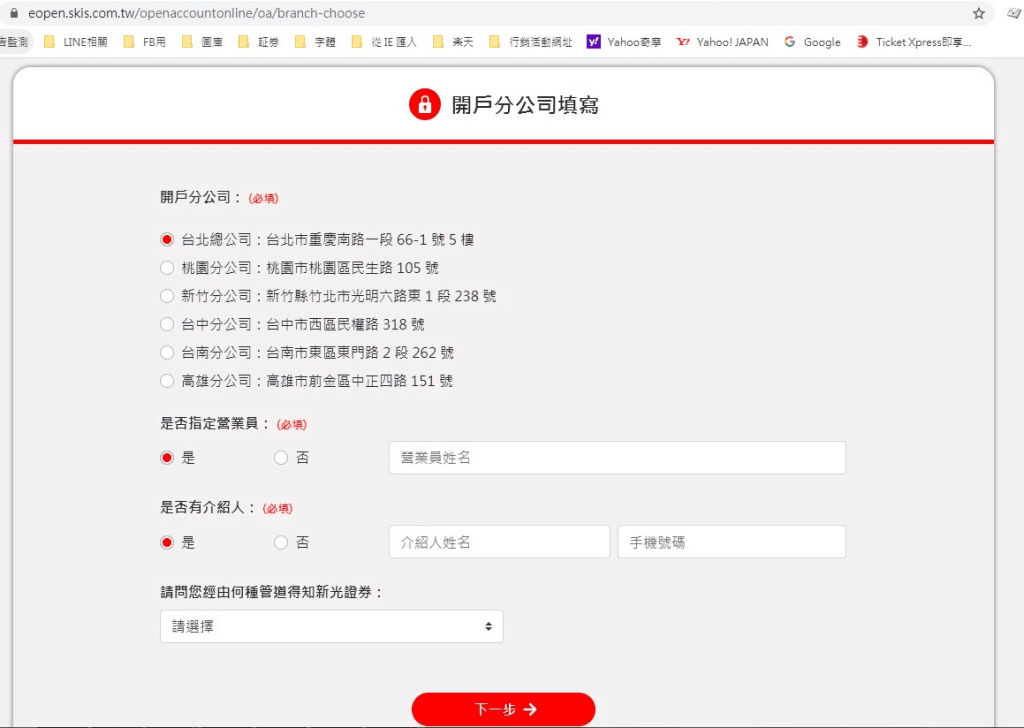Click the bookmark star icon in address bar
Viewport: 1024px width, 728px height.
tap(978, 13)
